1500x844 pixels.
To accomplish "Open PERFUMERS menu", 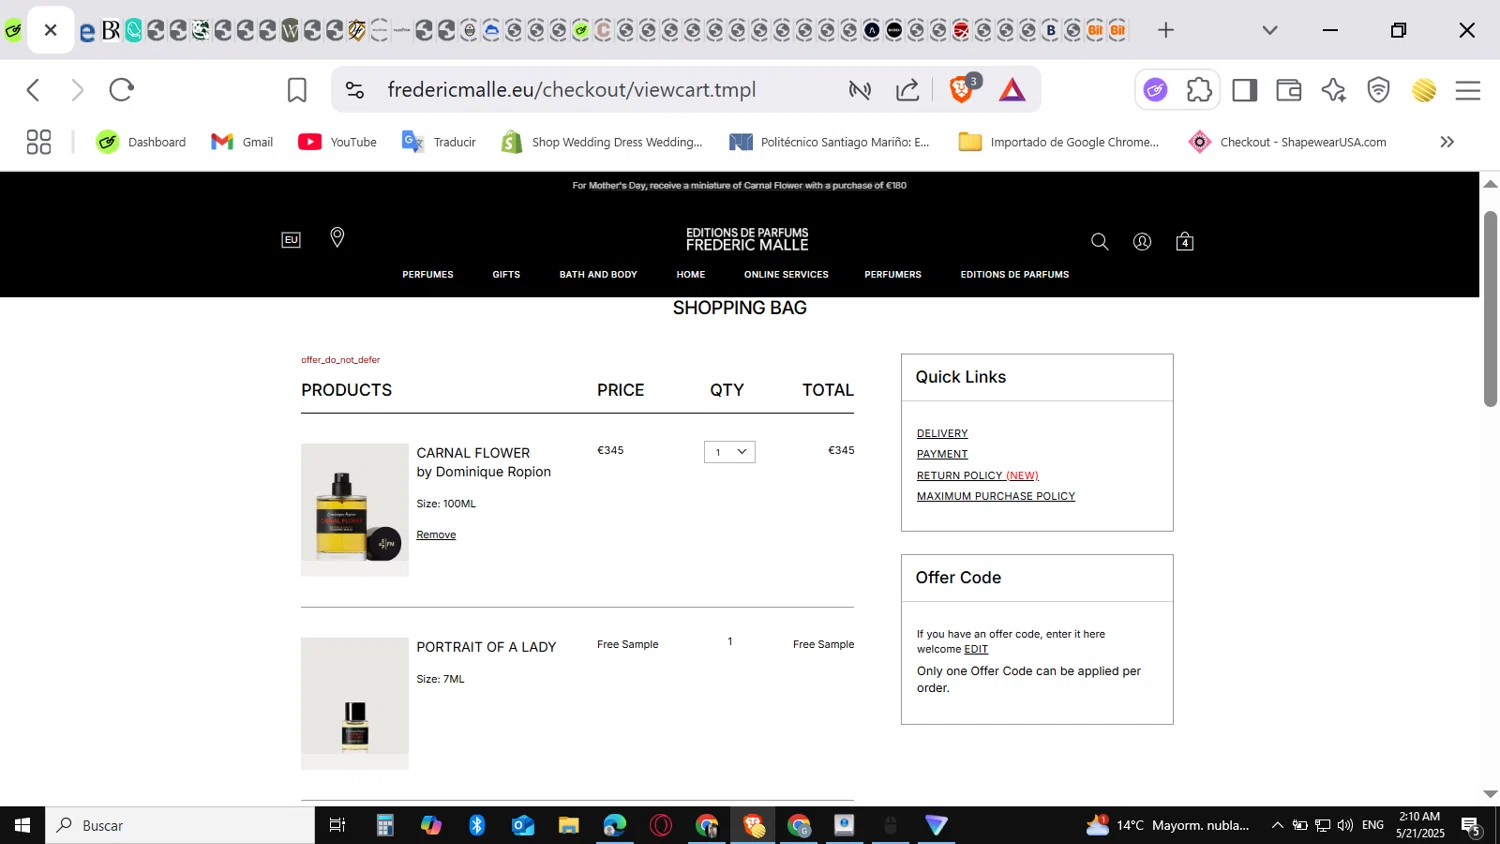I will [x=893, y=274].
